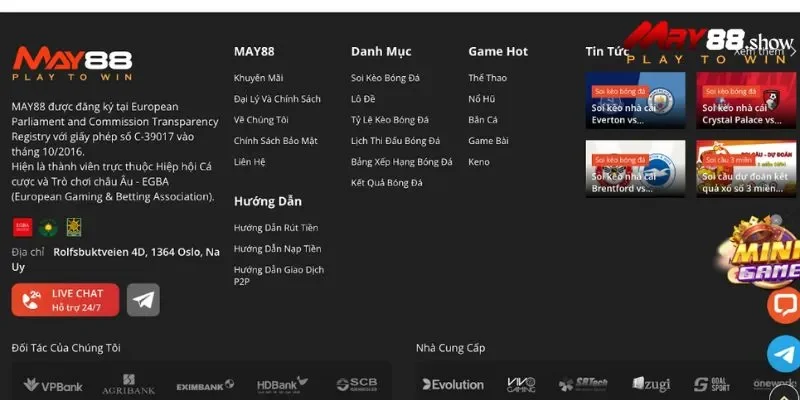Screen dimensions: 800x400
Task: Click the VPBank partner logo
Action: click(53, 385)
